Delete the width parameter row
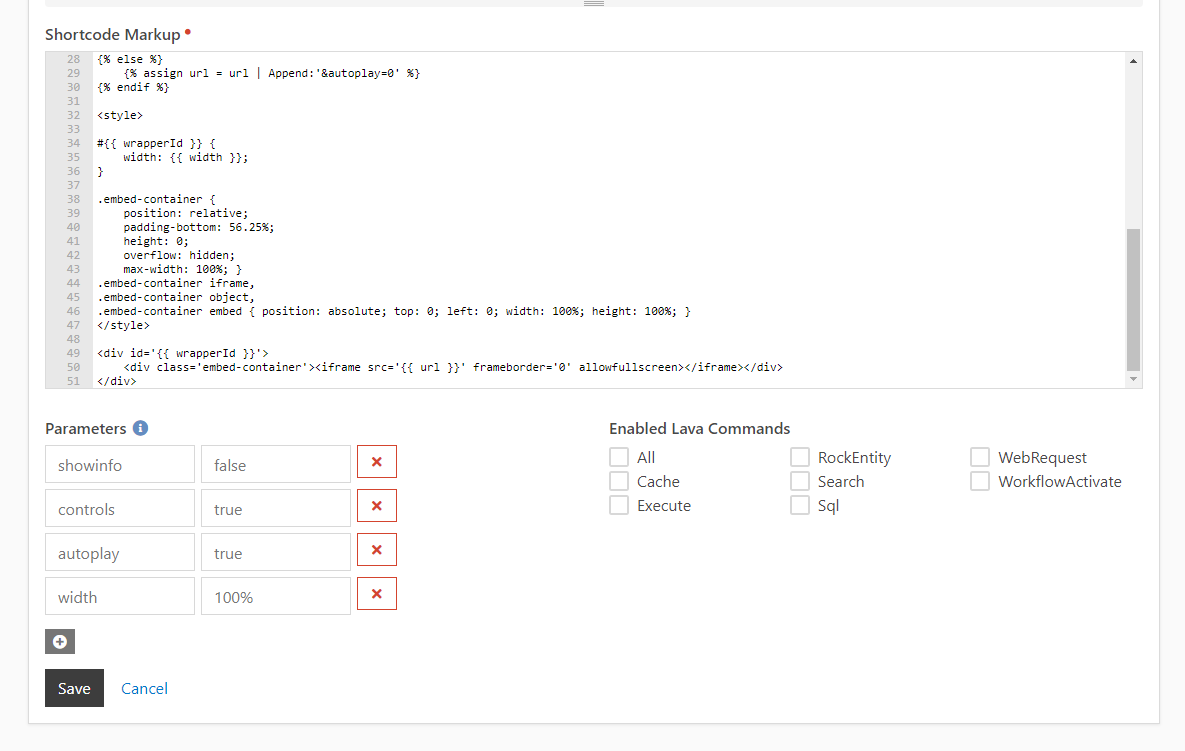Viewport: 1185px width, 751px height. pyautogui.click(x=376, y=594)
